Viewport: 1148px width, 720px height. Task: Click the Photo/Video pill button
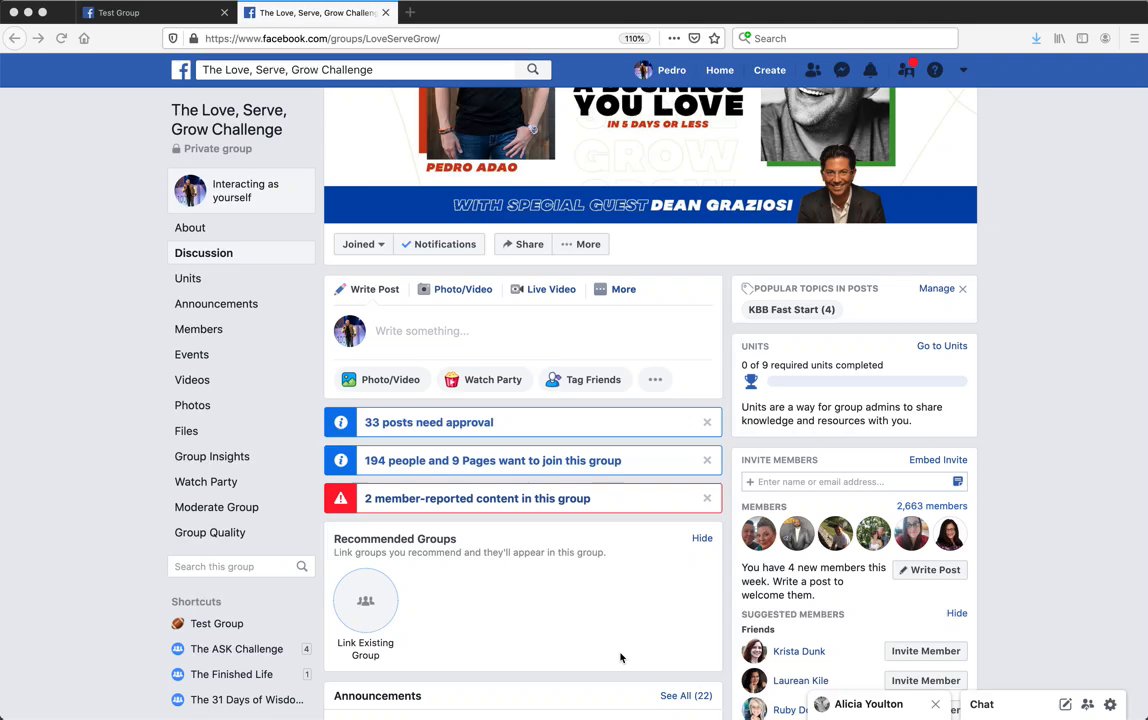381,379
